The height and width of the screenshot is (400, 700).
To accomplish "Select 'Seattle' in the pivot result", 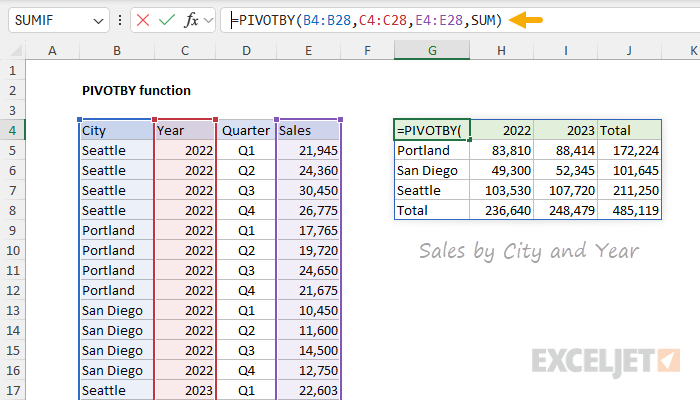I will coord(432,191).
